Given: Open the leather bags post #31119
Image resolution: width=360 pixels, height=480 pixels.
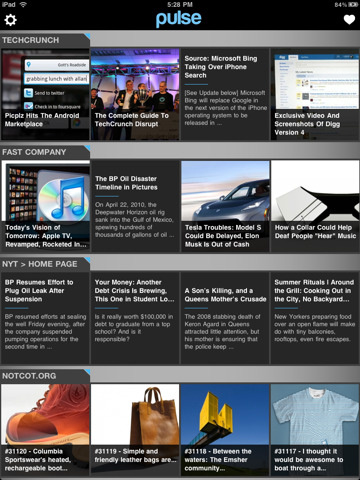Looking at the screenshot, I should coord(135,430).
